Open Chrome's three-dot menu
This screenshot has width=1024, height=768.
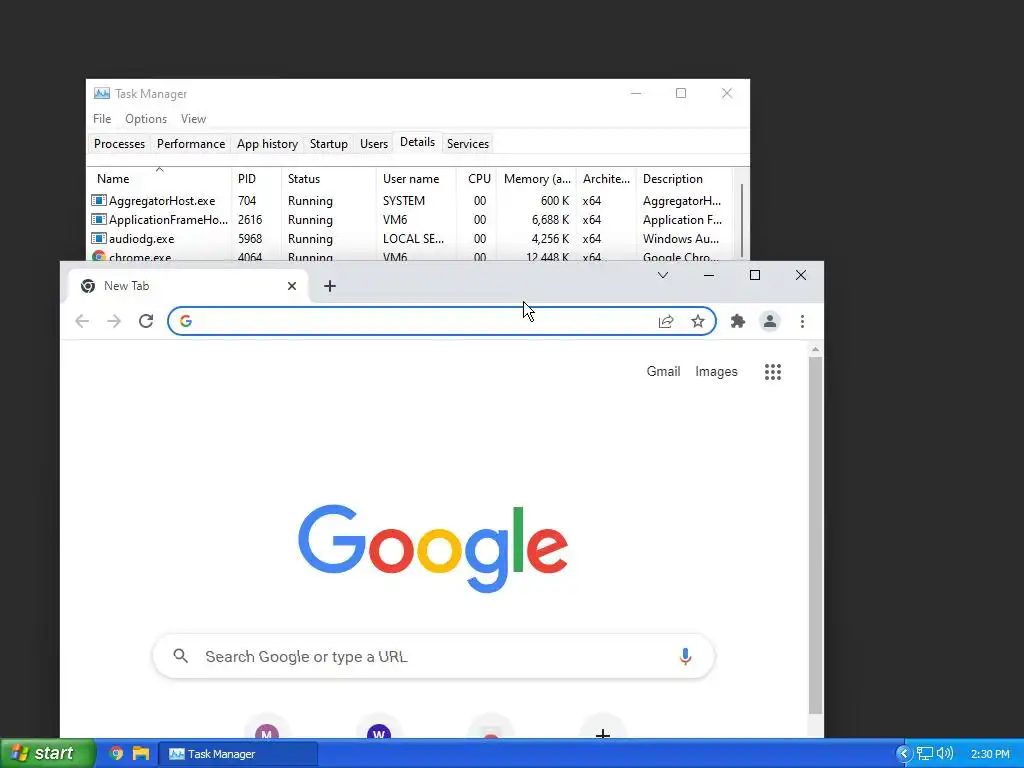(802, 321)
